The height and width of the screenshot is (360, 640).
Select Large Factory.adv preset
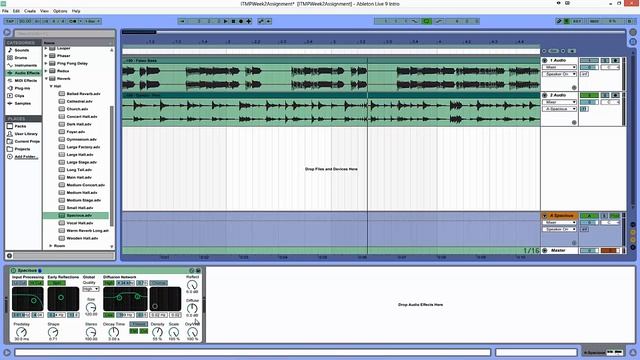pyautogui.click(x=83, y=147)
